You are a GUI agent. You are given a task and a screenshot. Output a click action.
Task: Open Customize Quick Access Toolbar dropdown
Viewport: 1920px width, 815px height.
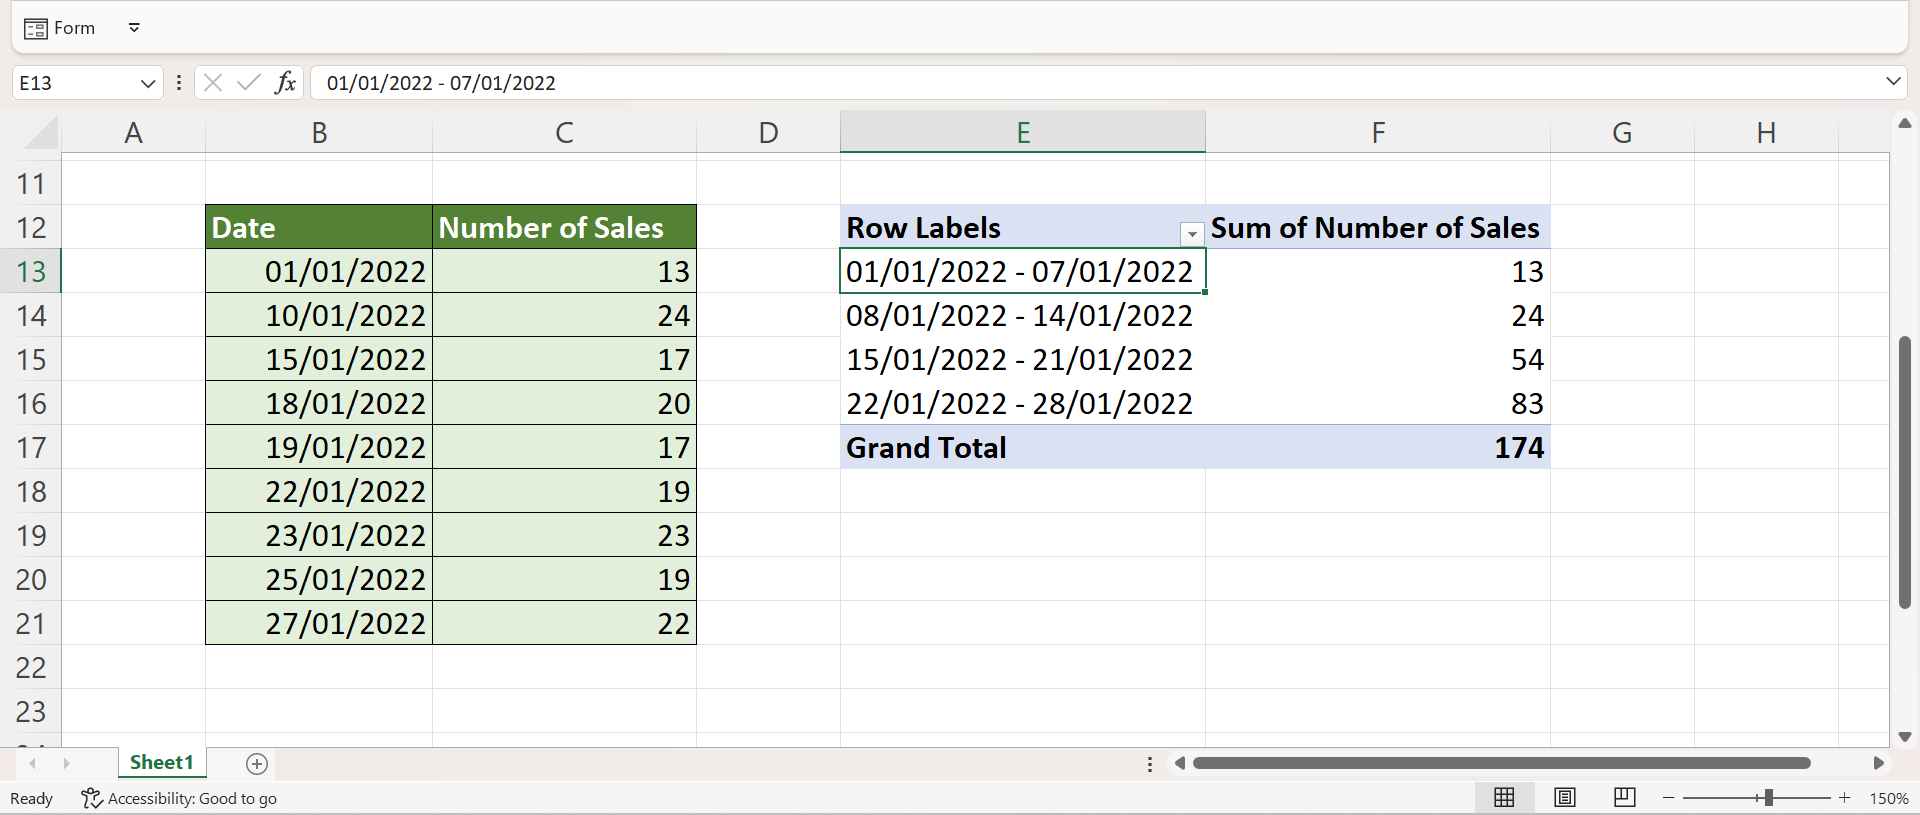(134, 28)
